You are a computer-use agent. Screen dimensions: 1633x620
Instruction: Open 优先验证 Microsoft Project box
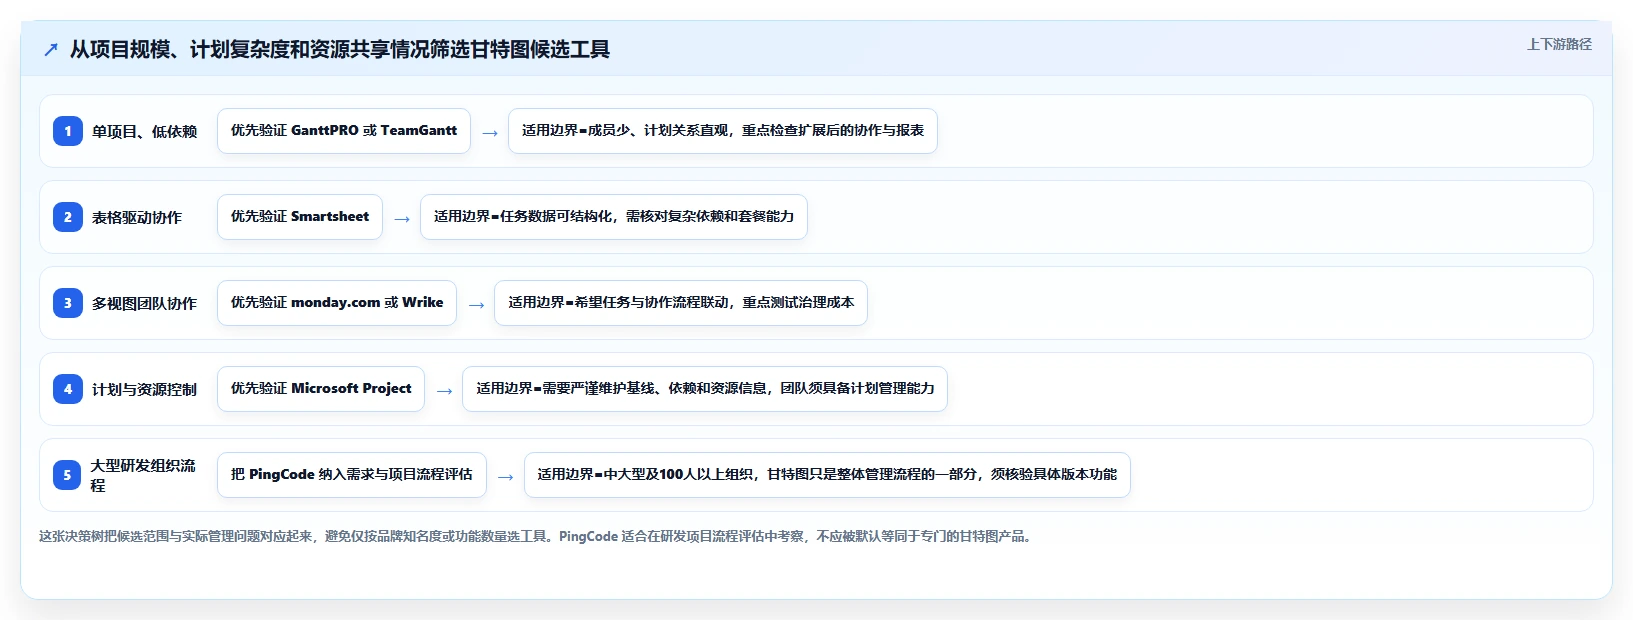(321, 389)
